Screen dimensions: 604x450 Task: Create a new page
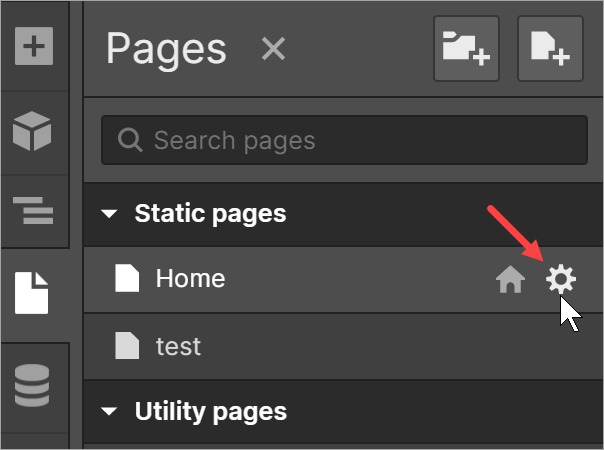click(550, 49)
